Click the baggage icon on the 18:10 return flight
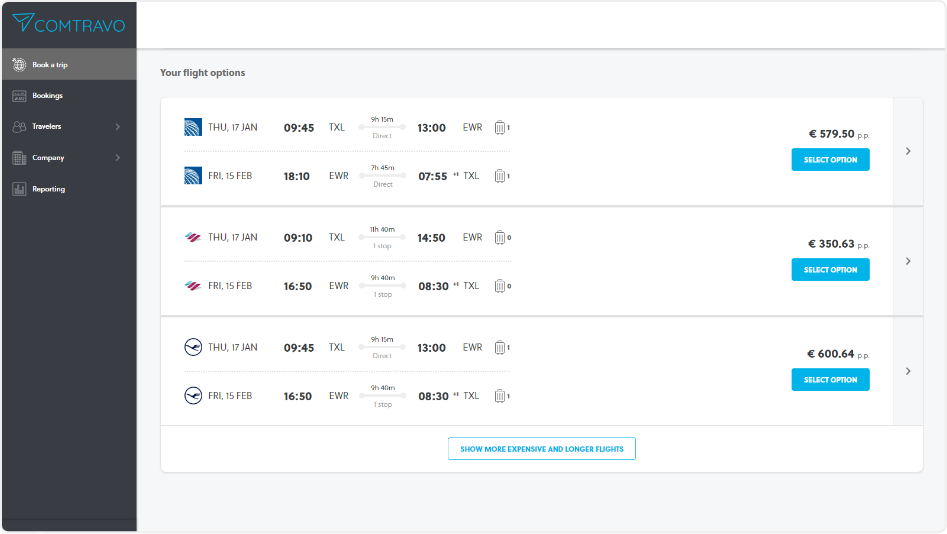Image resolution: width=947 pixels, height=534 pixels. (x=500, y=176)
